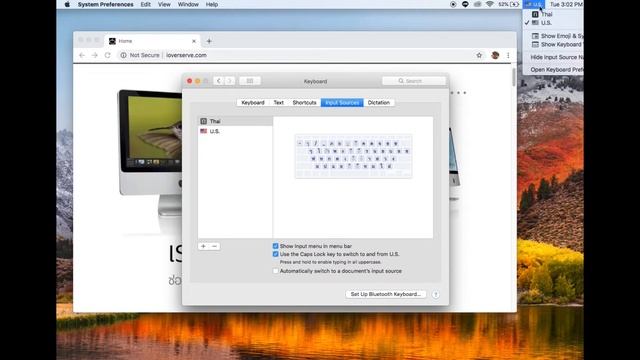Bookmark this page with star icon
Image resolution: width=640 pixels, height=360 pixels.
coord(479,55)
